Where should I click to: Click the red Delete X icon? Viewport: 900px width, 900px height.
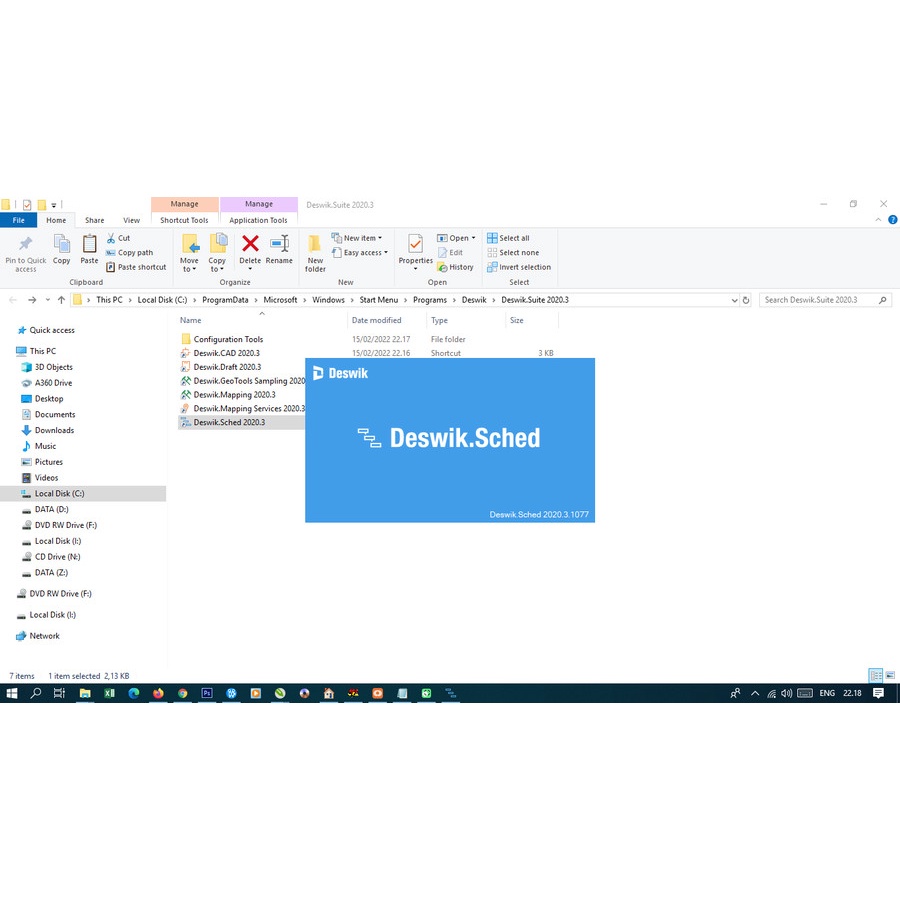click(x=250, y=244)
